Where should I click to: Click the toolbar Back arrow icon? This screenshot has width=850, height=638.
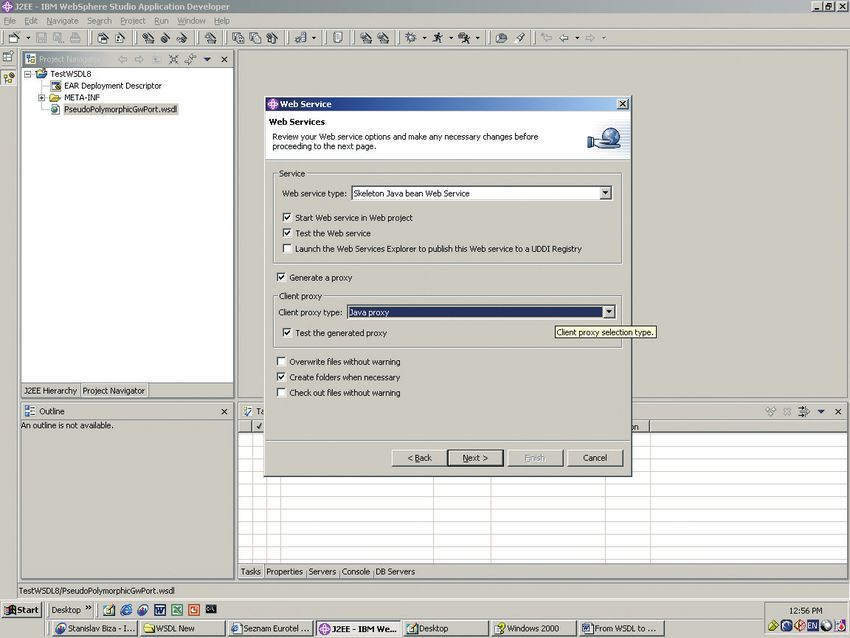tap(564, 37)
